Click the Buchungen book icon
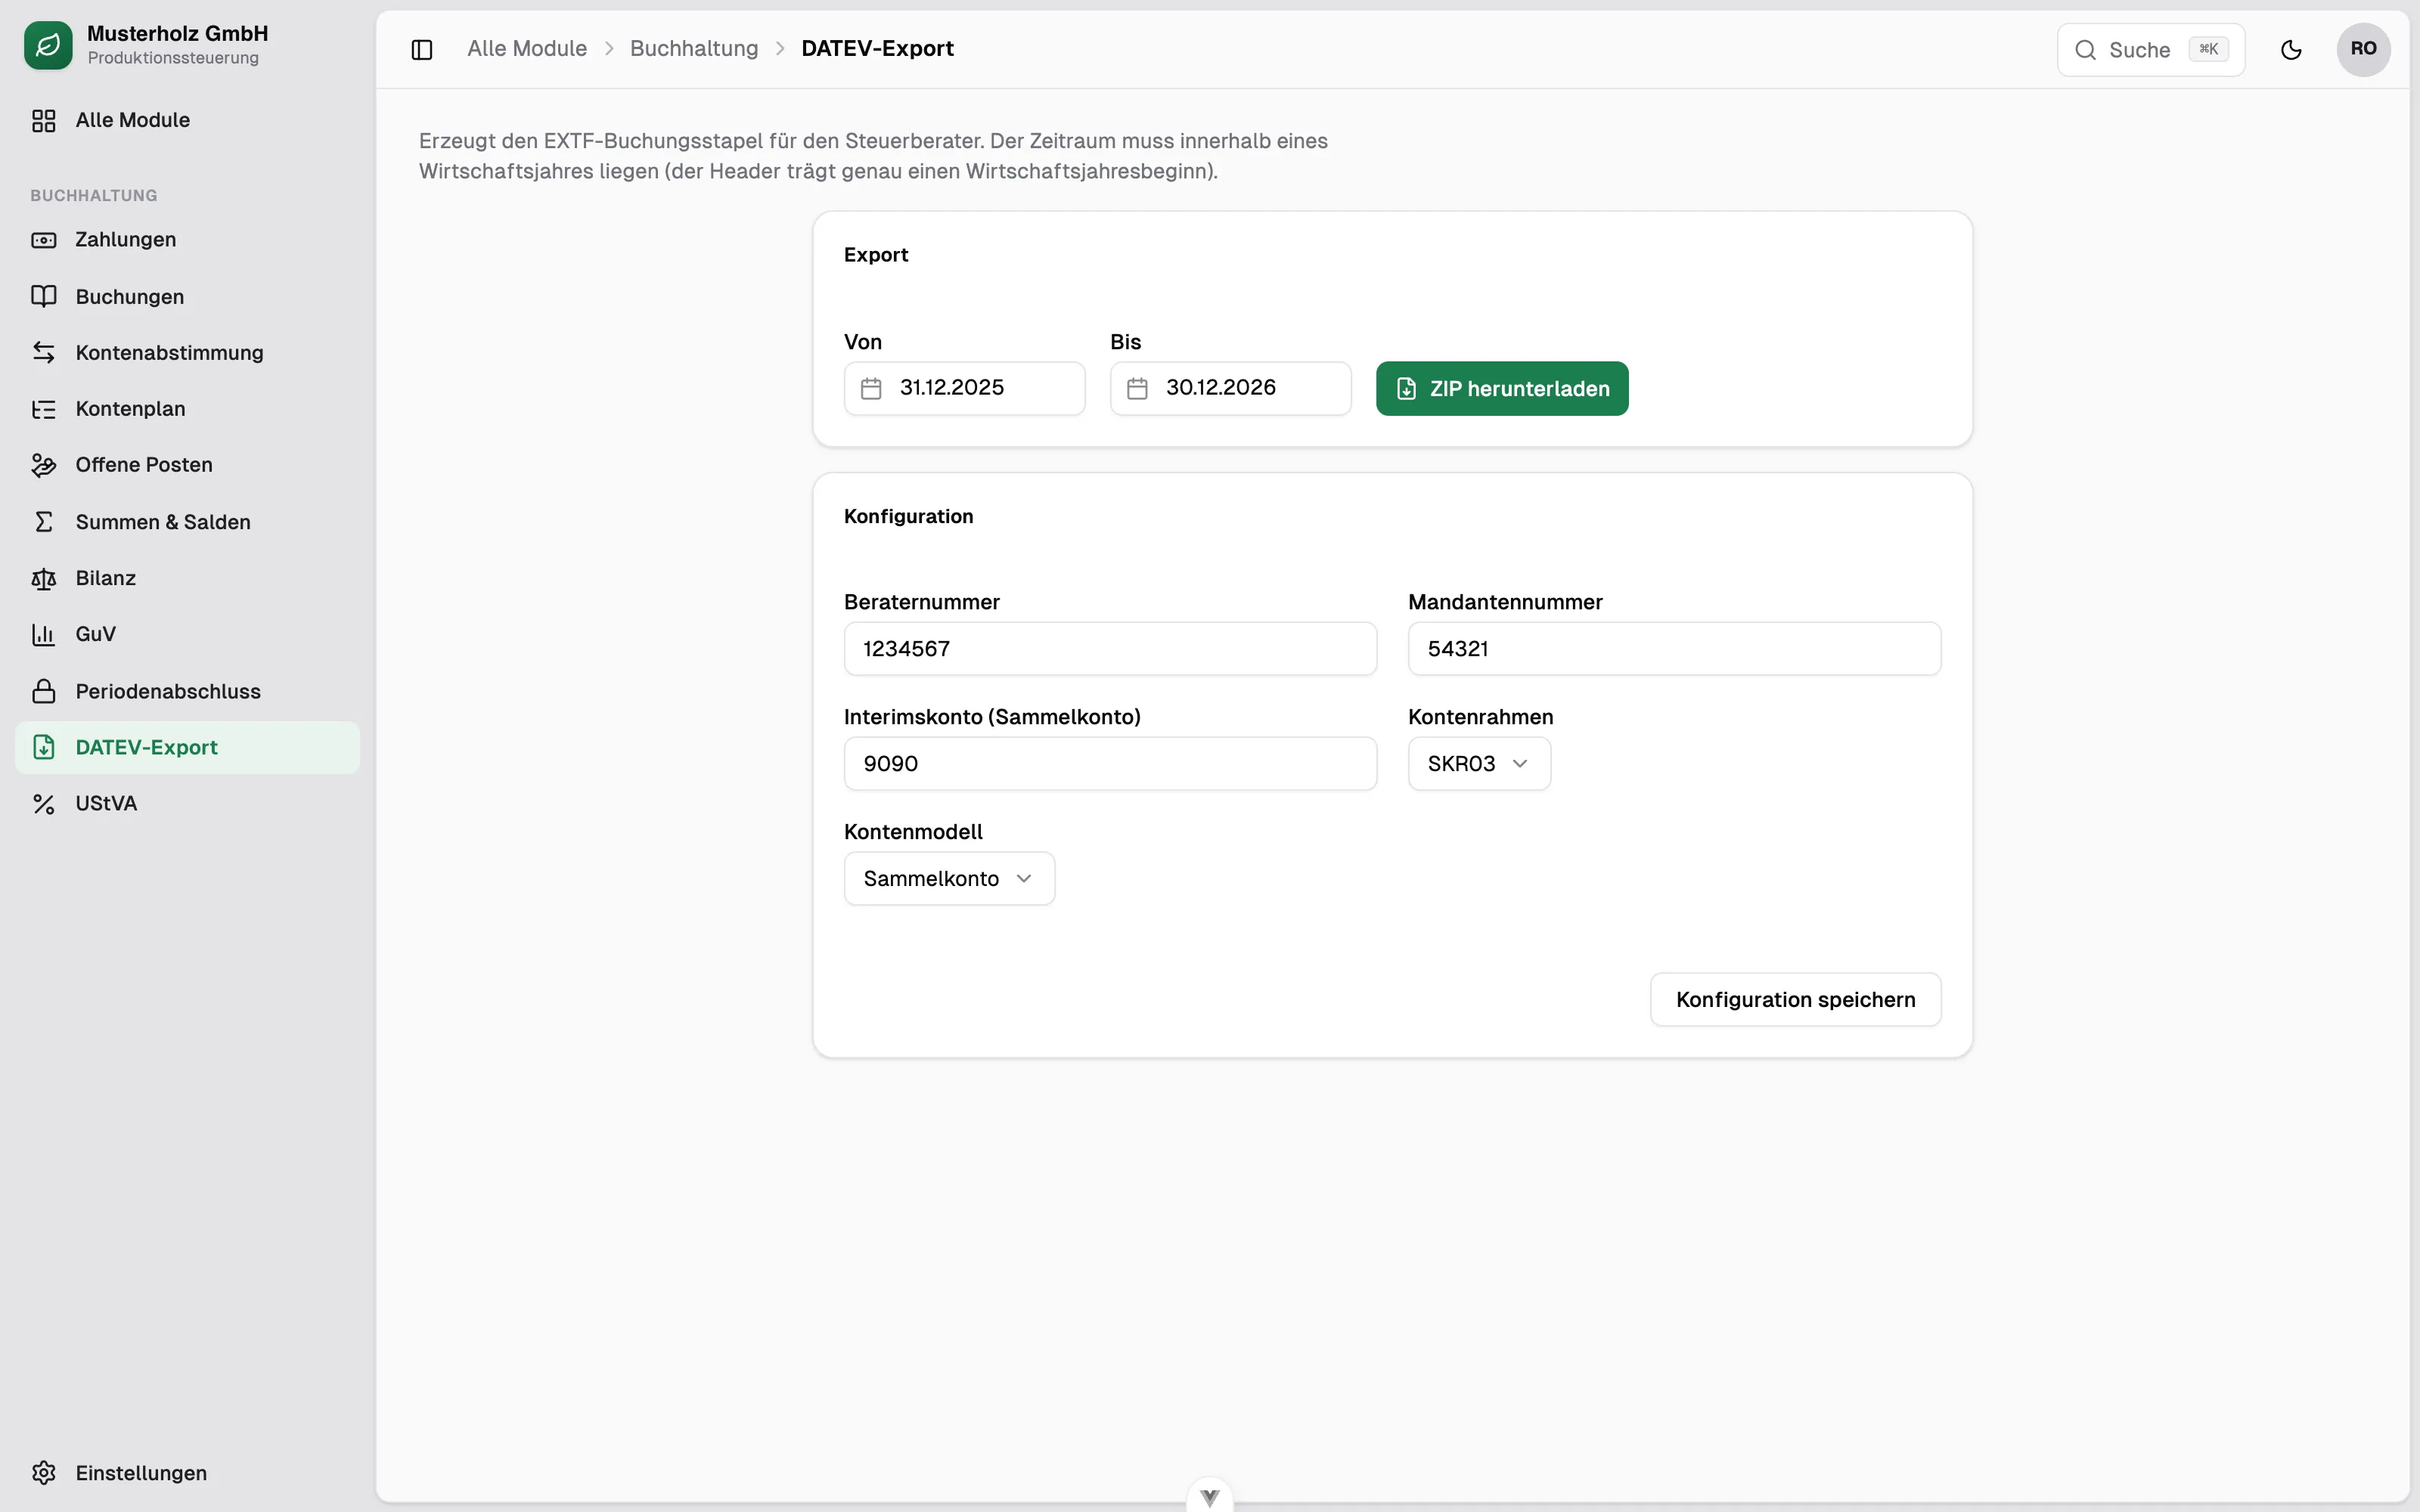The width and height of the screenshot is (2420, 1512). [43, 296]
